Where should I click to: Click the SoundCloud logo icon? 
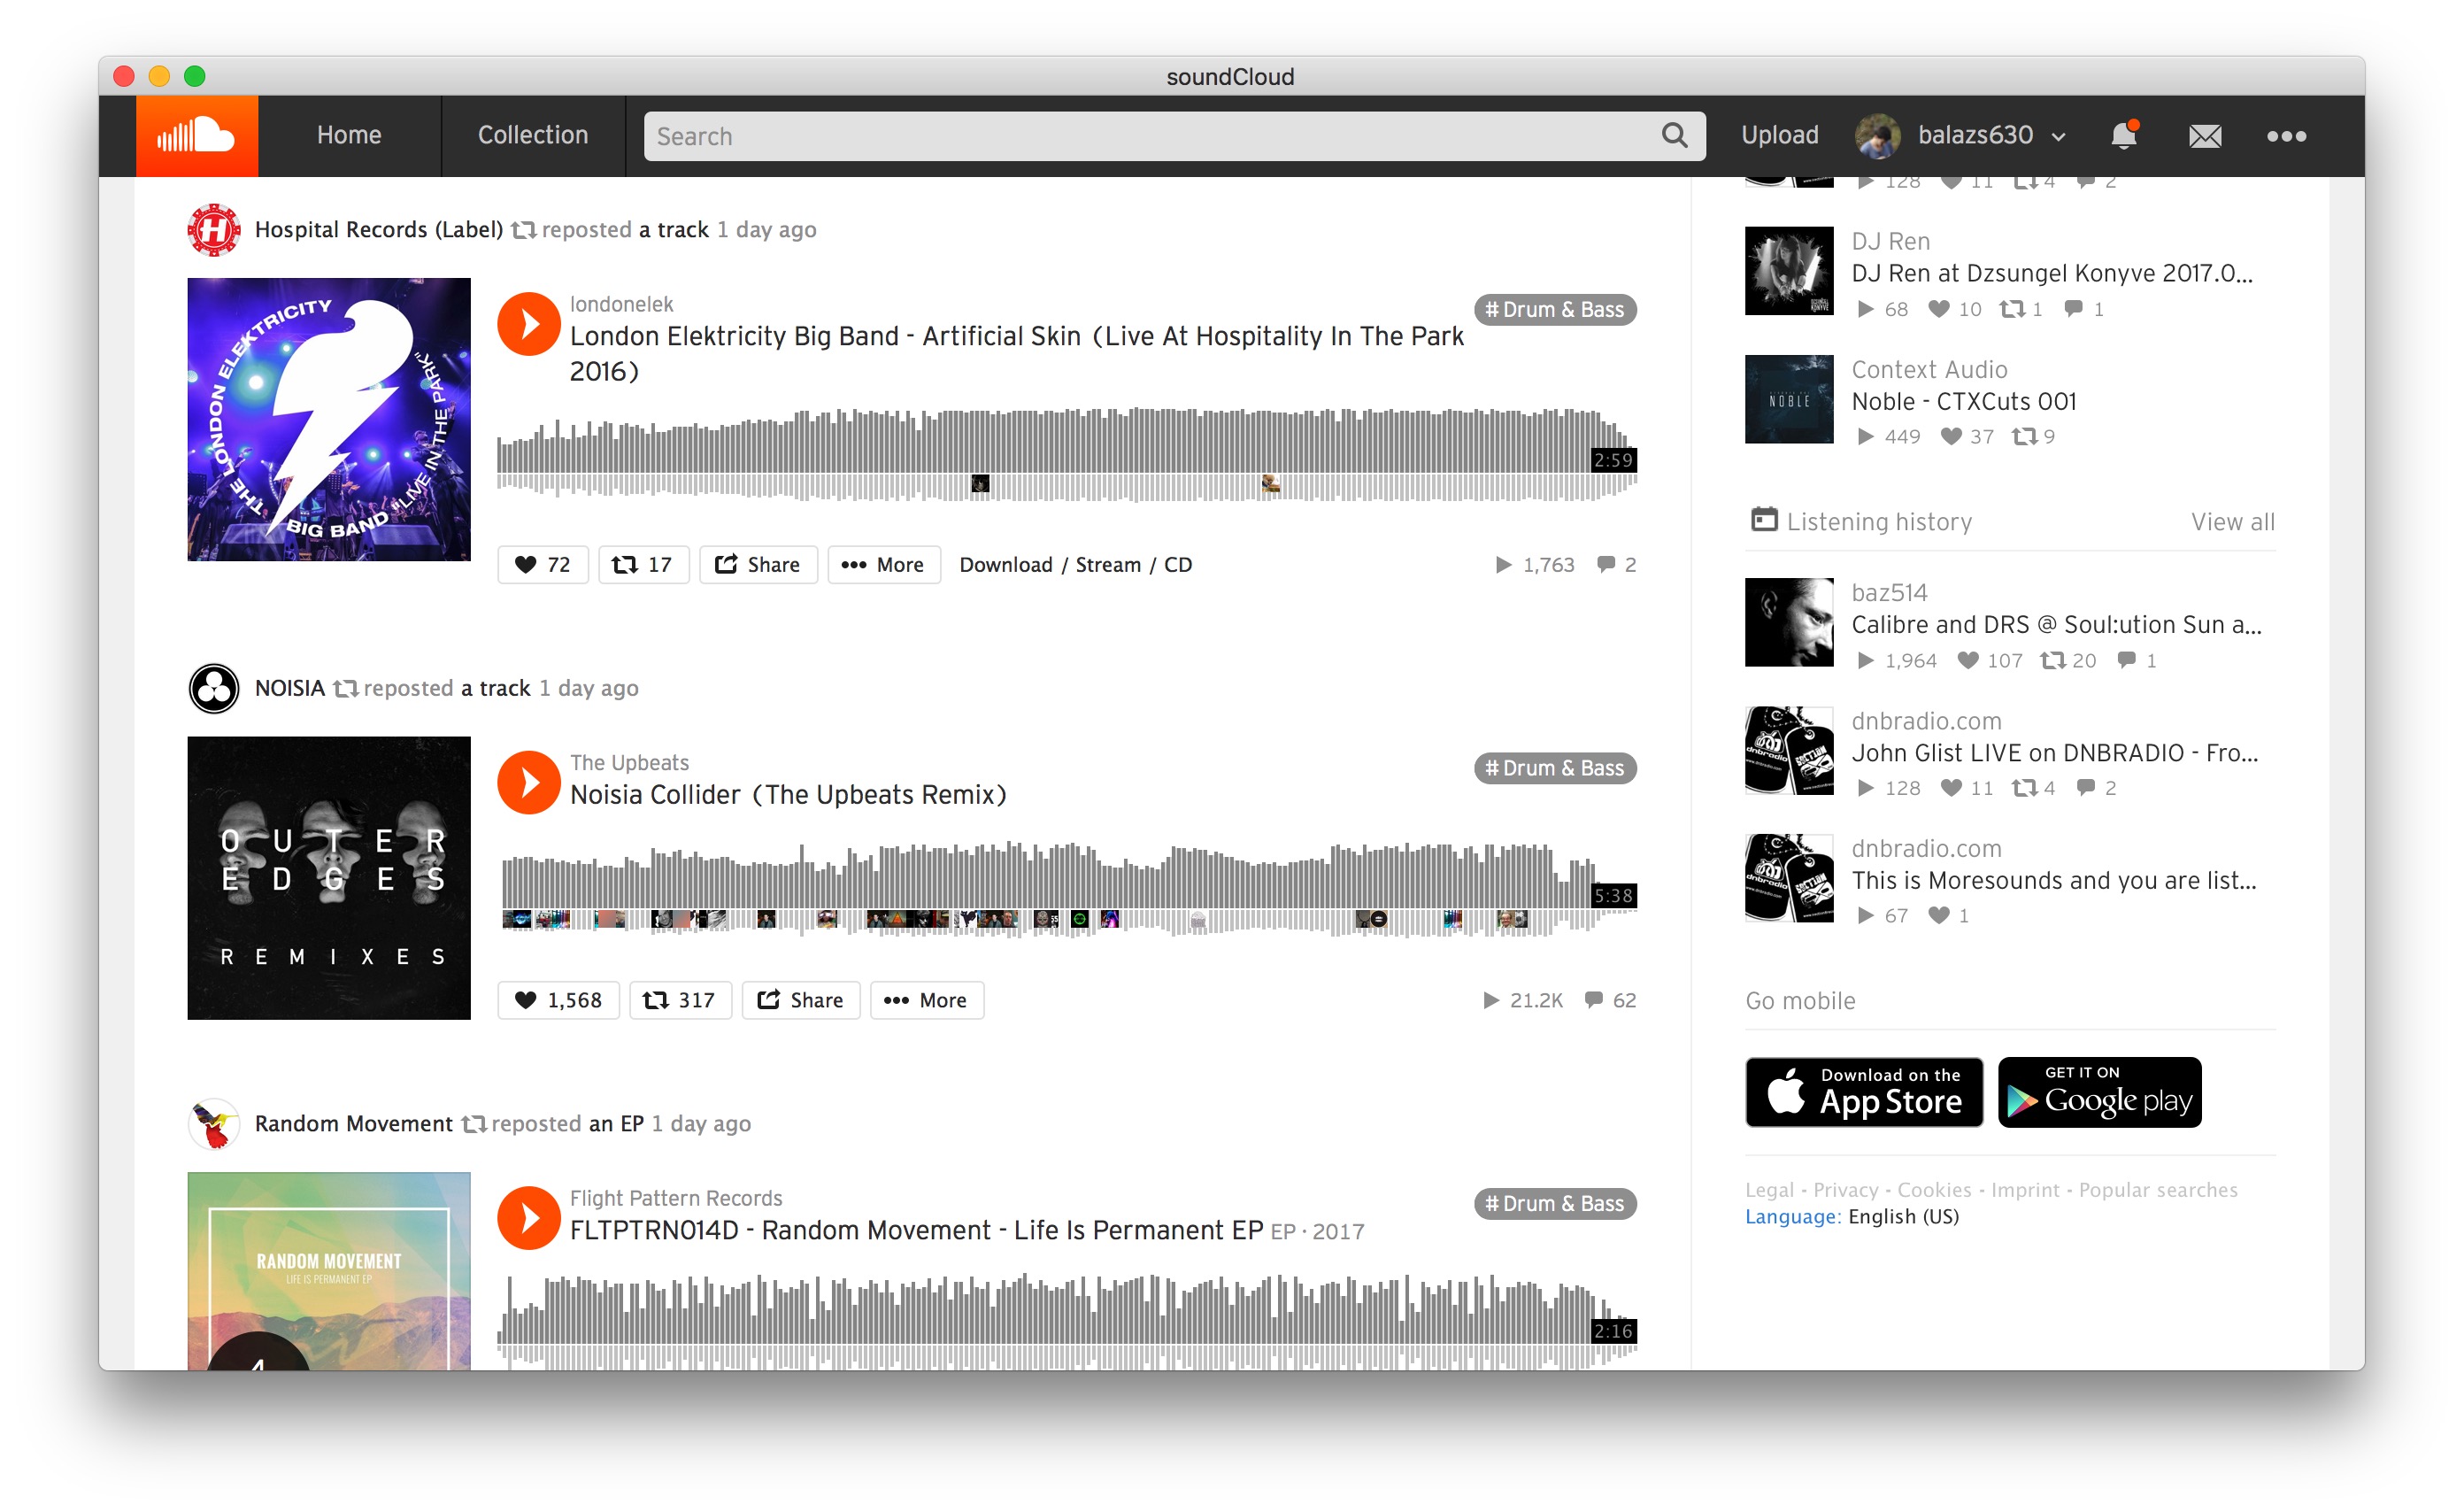[x=196, y=136]
